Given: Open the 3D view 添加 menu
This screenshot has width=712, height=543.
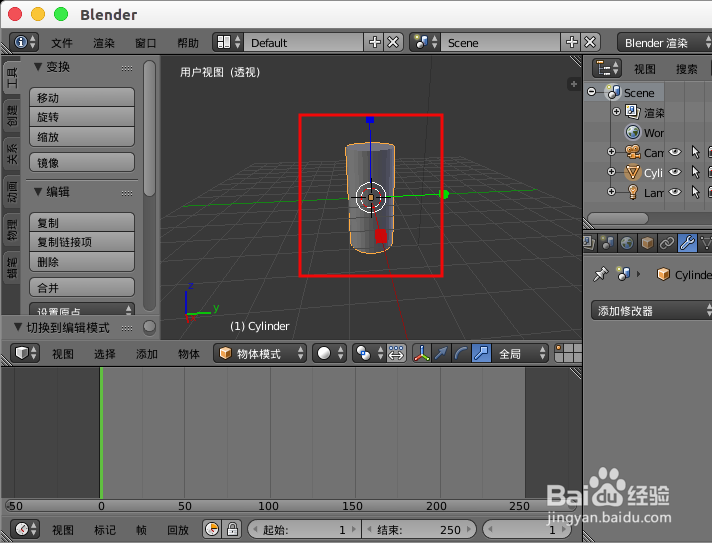Looking at the screenshot, I should [147, 354].
